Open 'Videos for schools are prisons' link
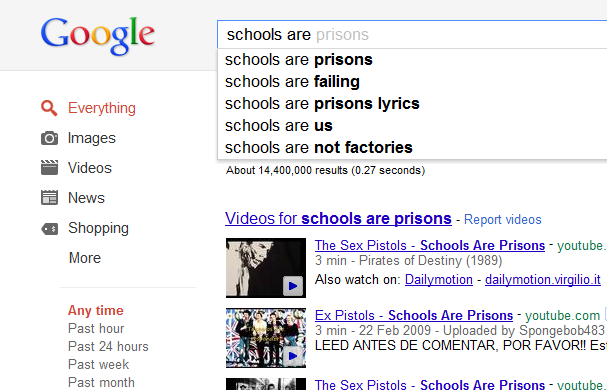The width and height of the screenshot is (607, 390). tap(338, 218)
